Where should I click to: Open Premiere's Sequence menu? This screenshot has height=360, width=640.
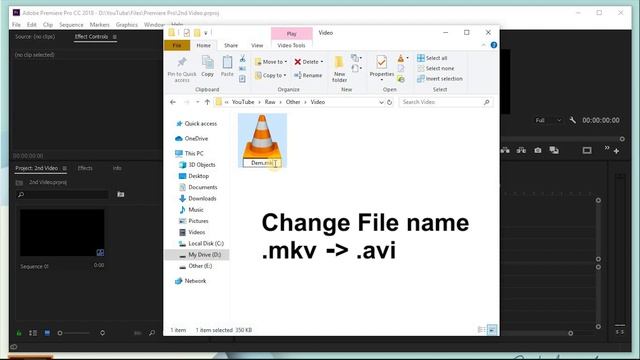tap(71, 25)
